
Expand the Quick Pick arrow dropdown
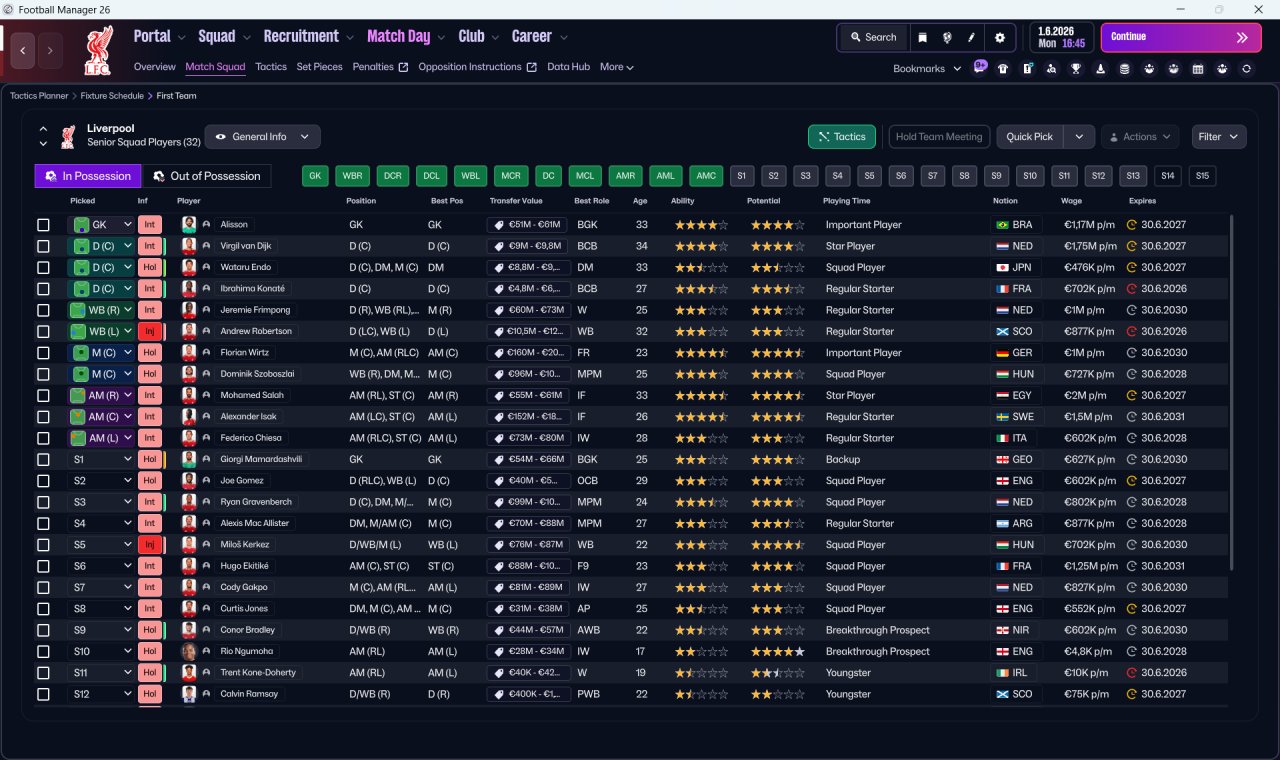click(x=1079, y=137)
